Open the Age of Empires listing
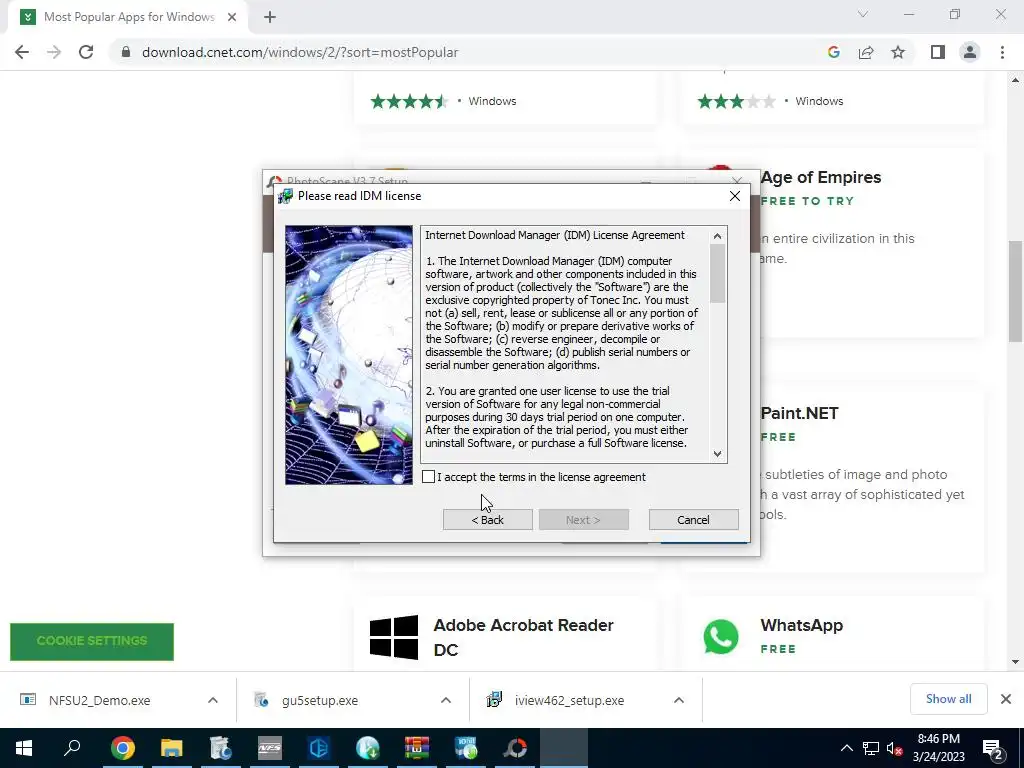This screenshot has height=768, width=1024. 821,178
